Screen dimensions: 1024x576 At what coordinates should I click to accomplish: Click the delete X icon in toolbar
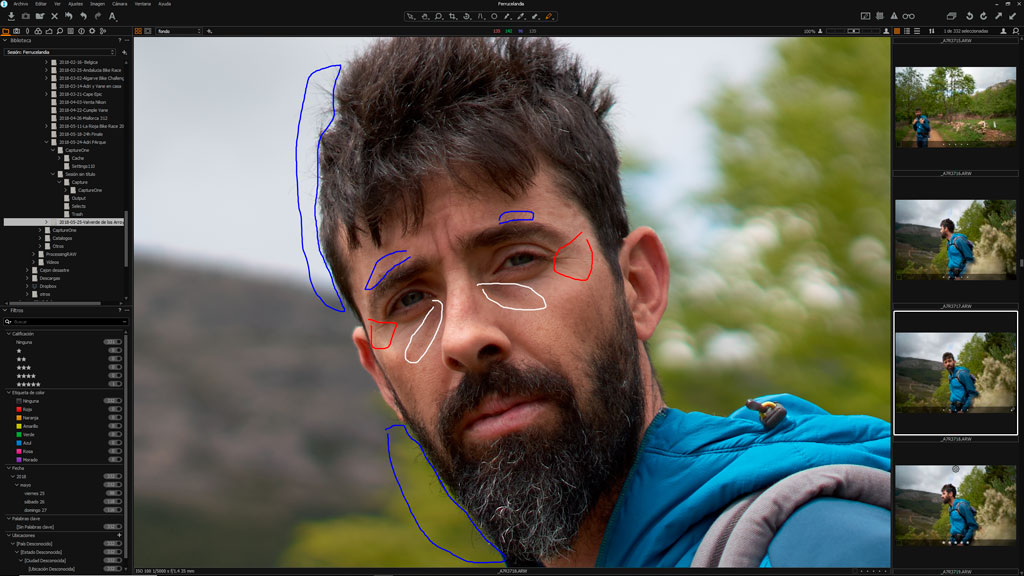pyautogui.click(x=54, y=16)
